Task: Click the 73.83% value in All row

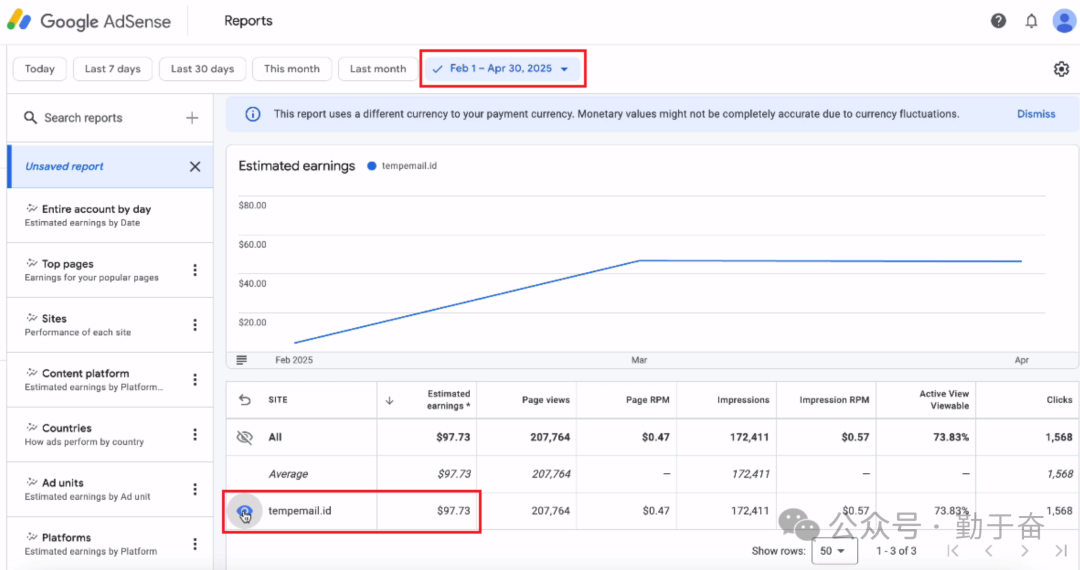Action: 951,437
